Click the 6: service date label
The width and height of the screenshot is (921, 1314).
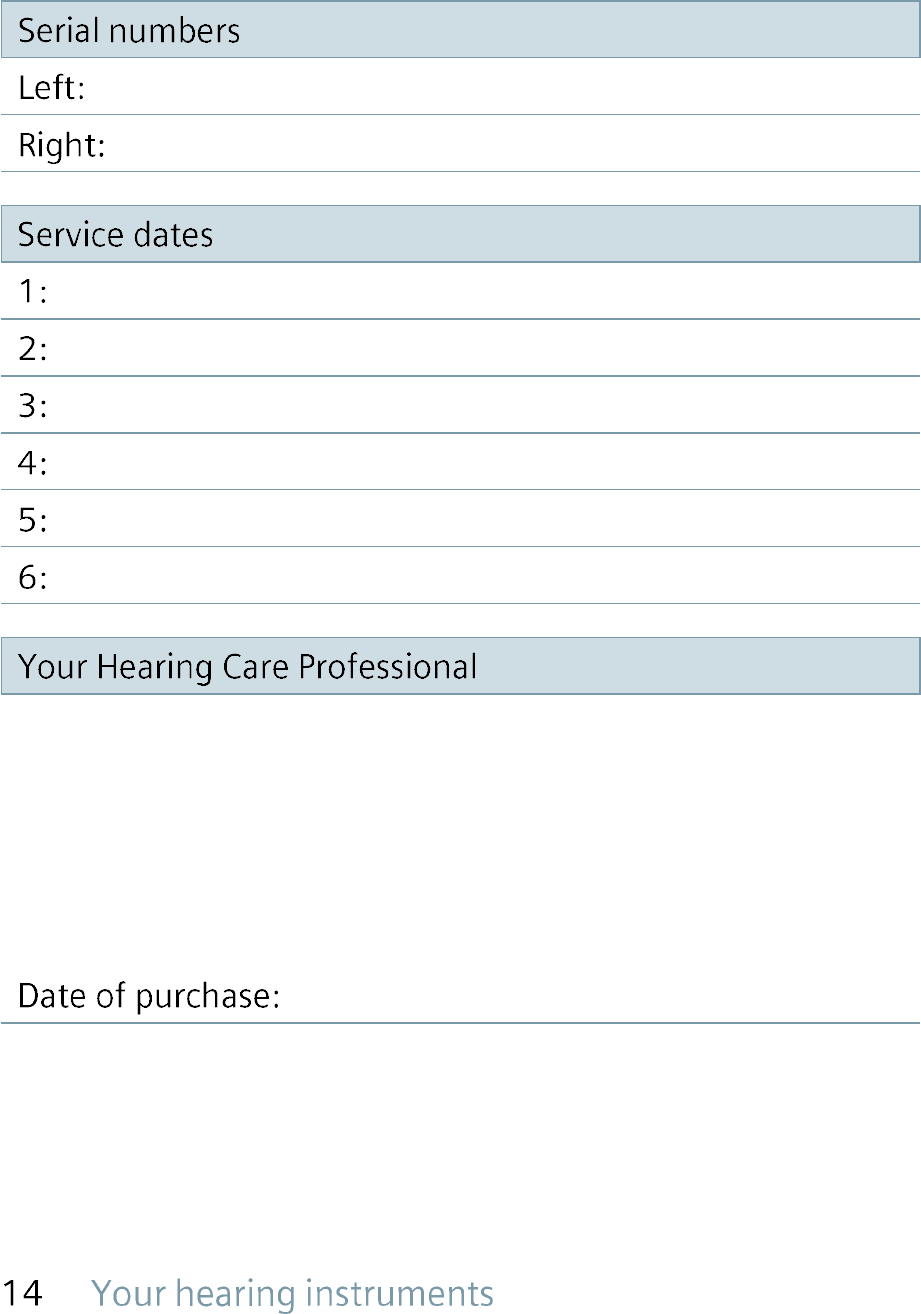tap(33, 577)
